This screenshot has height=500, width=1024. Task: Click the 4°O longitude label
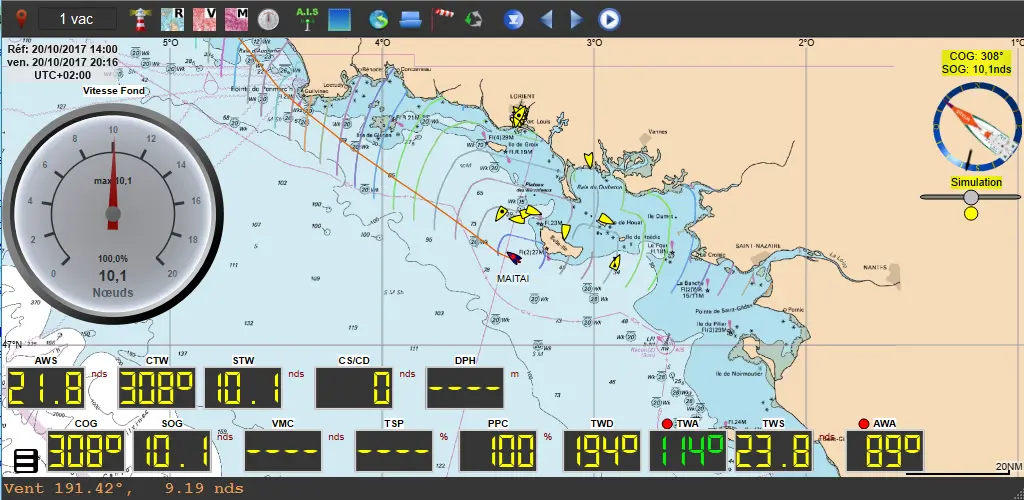382,43
